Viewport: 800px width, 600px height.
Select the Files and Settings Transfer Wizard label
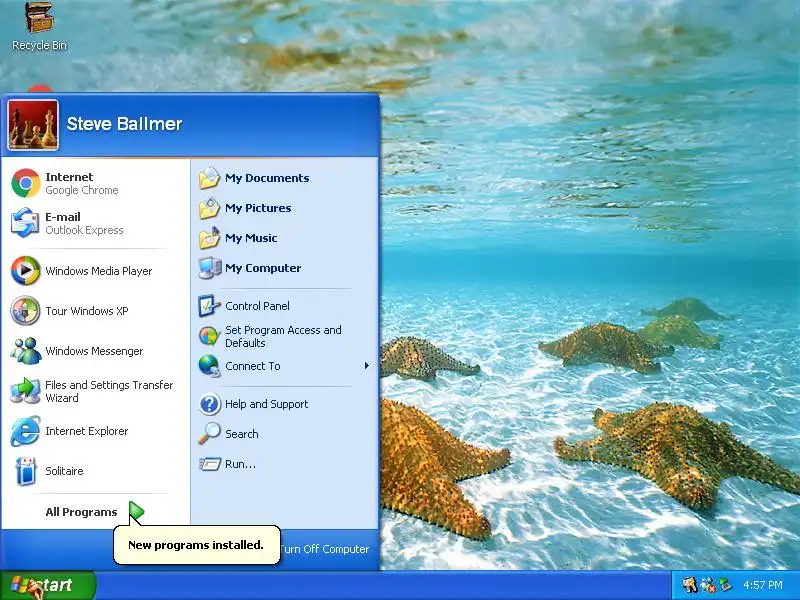coord(109,391)
